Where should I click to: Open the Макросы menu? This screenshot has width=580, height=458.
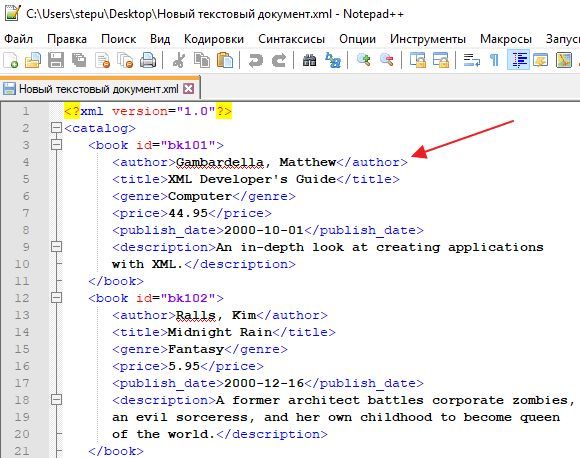(x=506, y=39)
